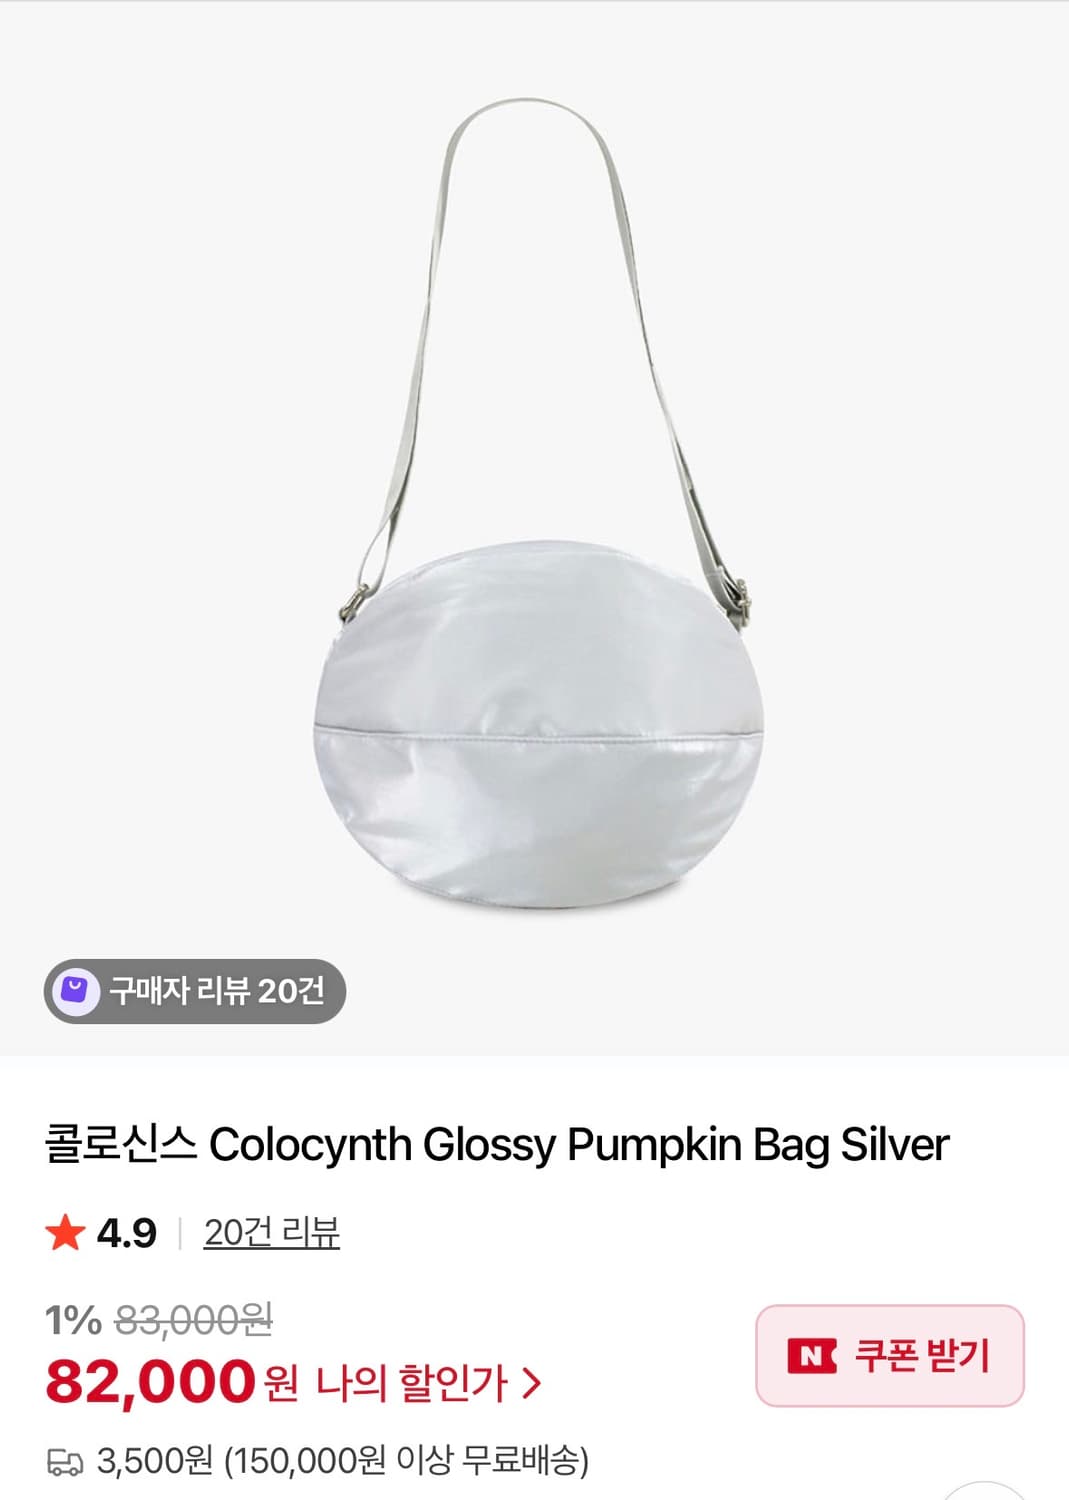Click the 82,000원 sale price
The width and height of the screenshot is (1069, 1500).
point(171,1381)
